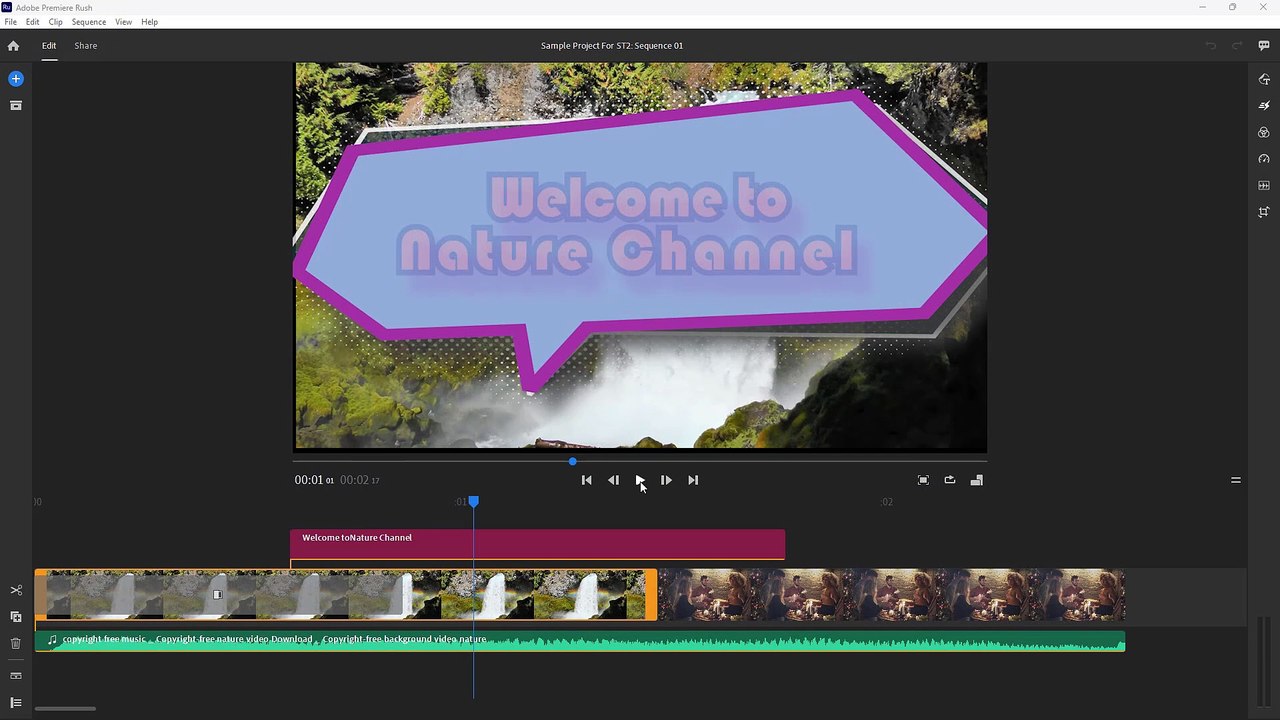Click the current timecode 00:01

tap(314, 480)
